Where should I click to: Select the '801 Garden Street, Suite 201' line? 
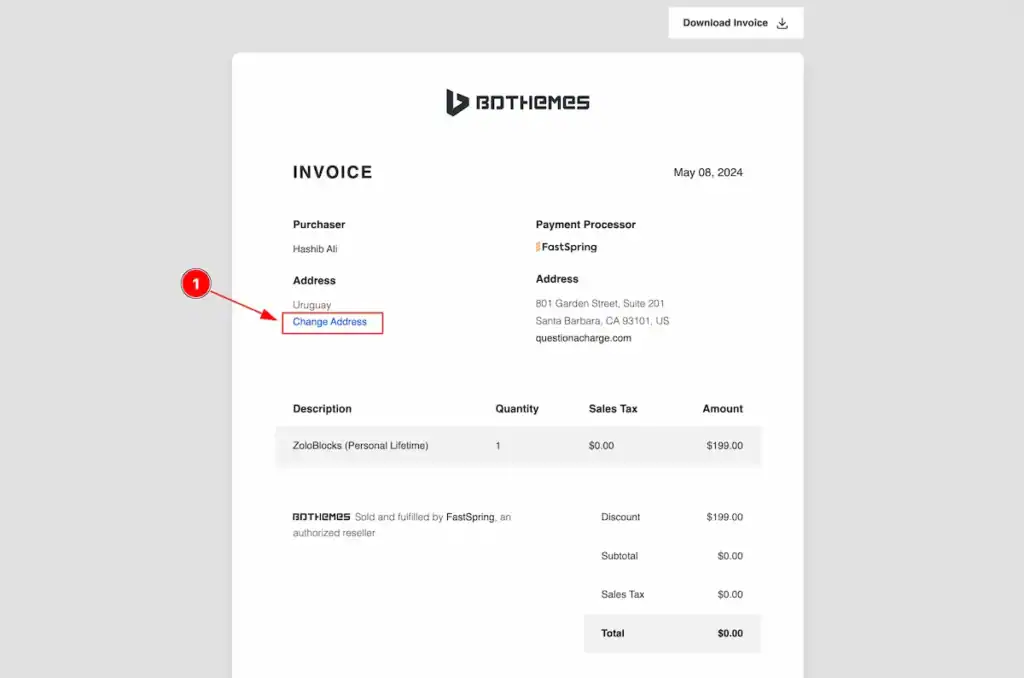click(x=600, y=304)
